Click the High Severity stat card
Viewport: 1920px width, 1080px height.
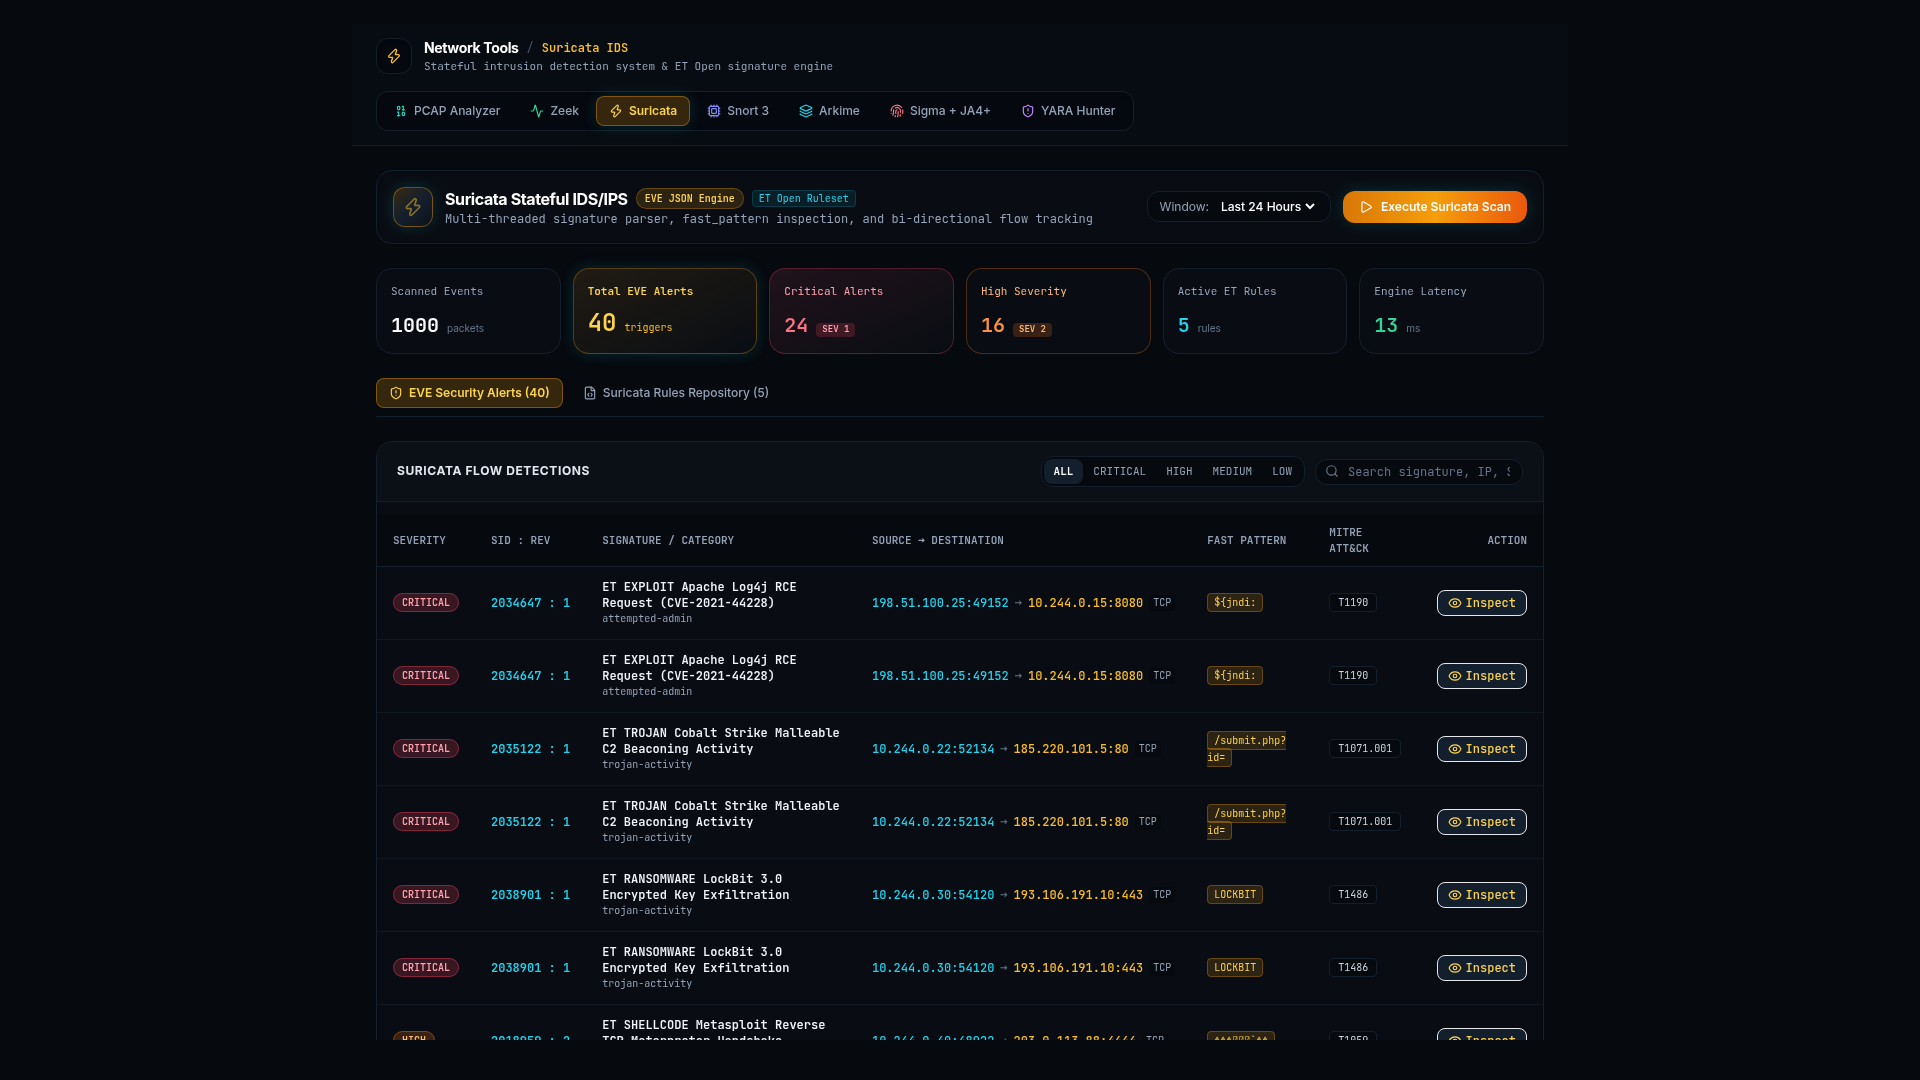click(x=1058, y=311)
